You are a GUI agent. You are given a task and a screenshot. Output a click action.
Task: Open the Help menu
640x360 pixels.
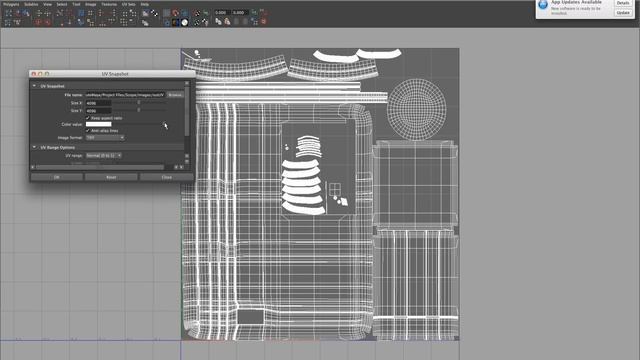144,4
